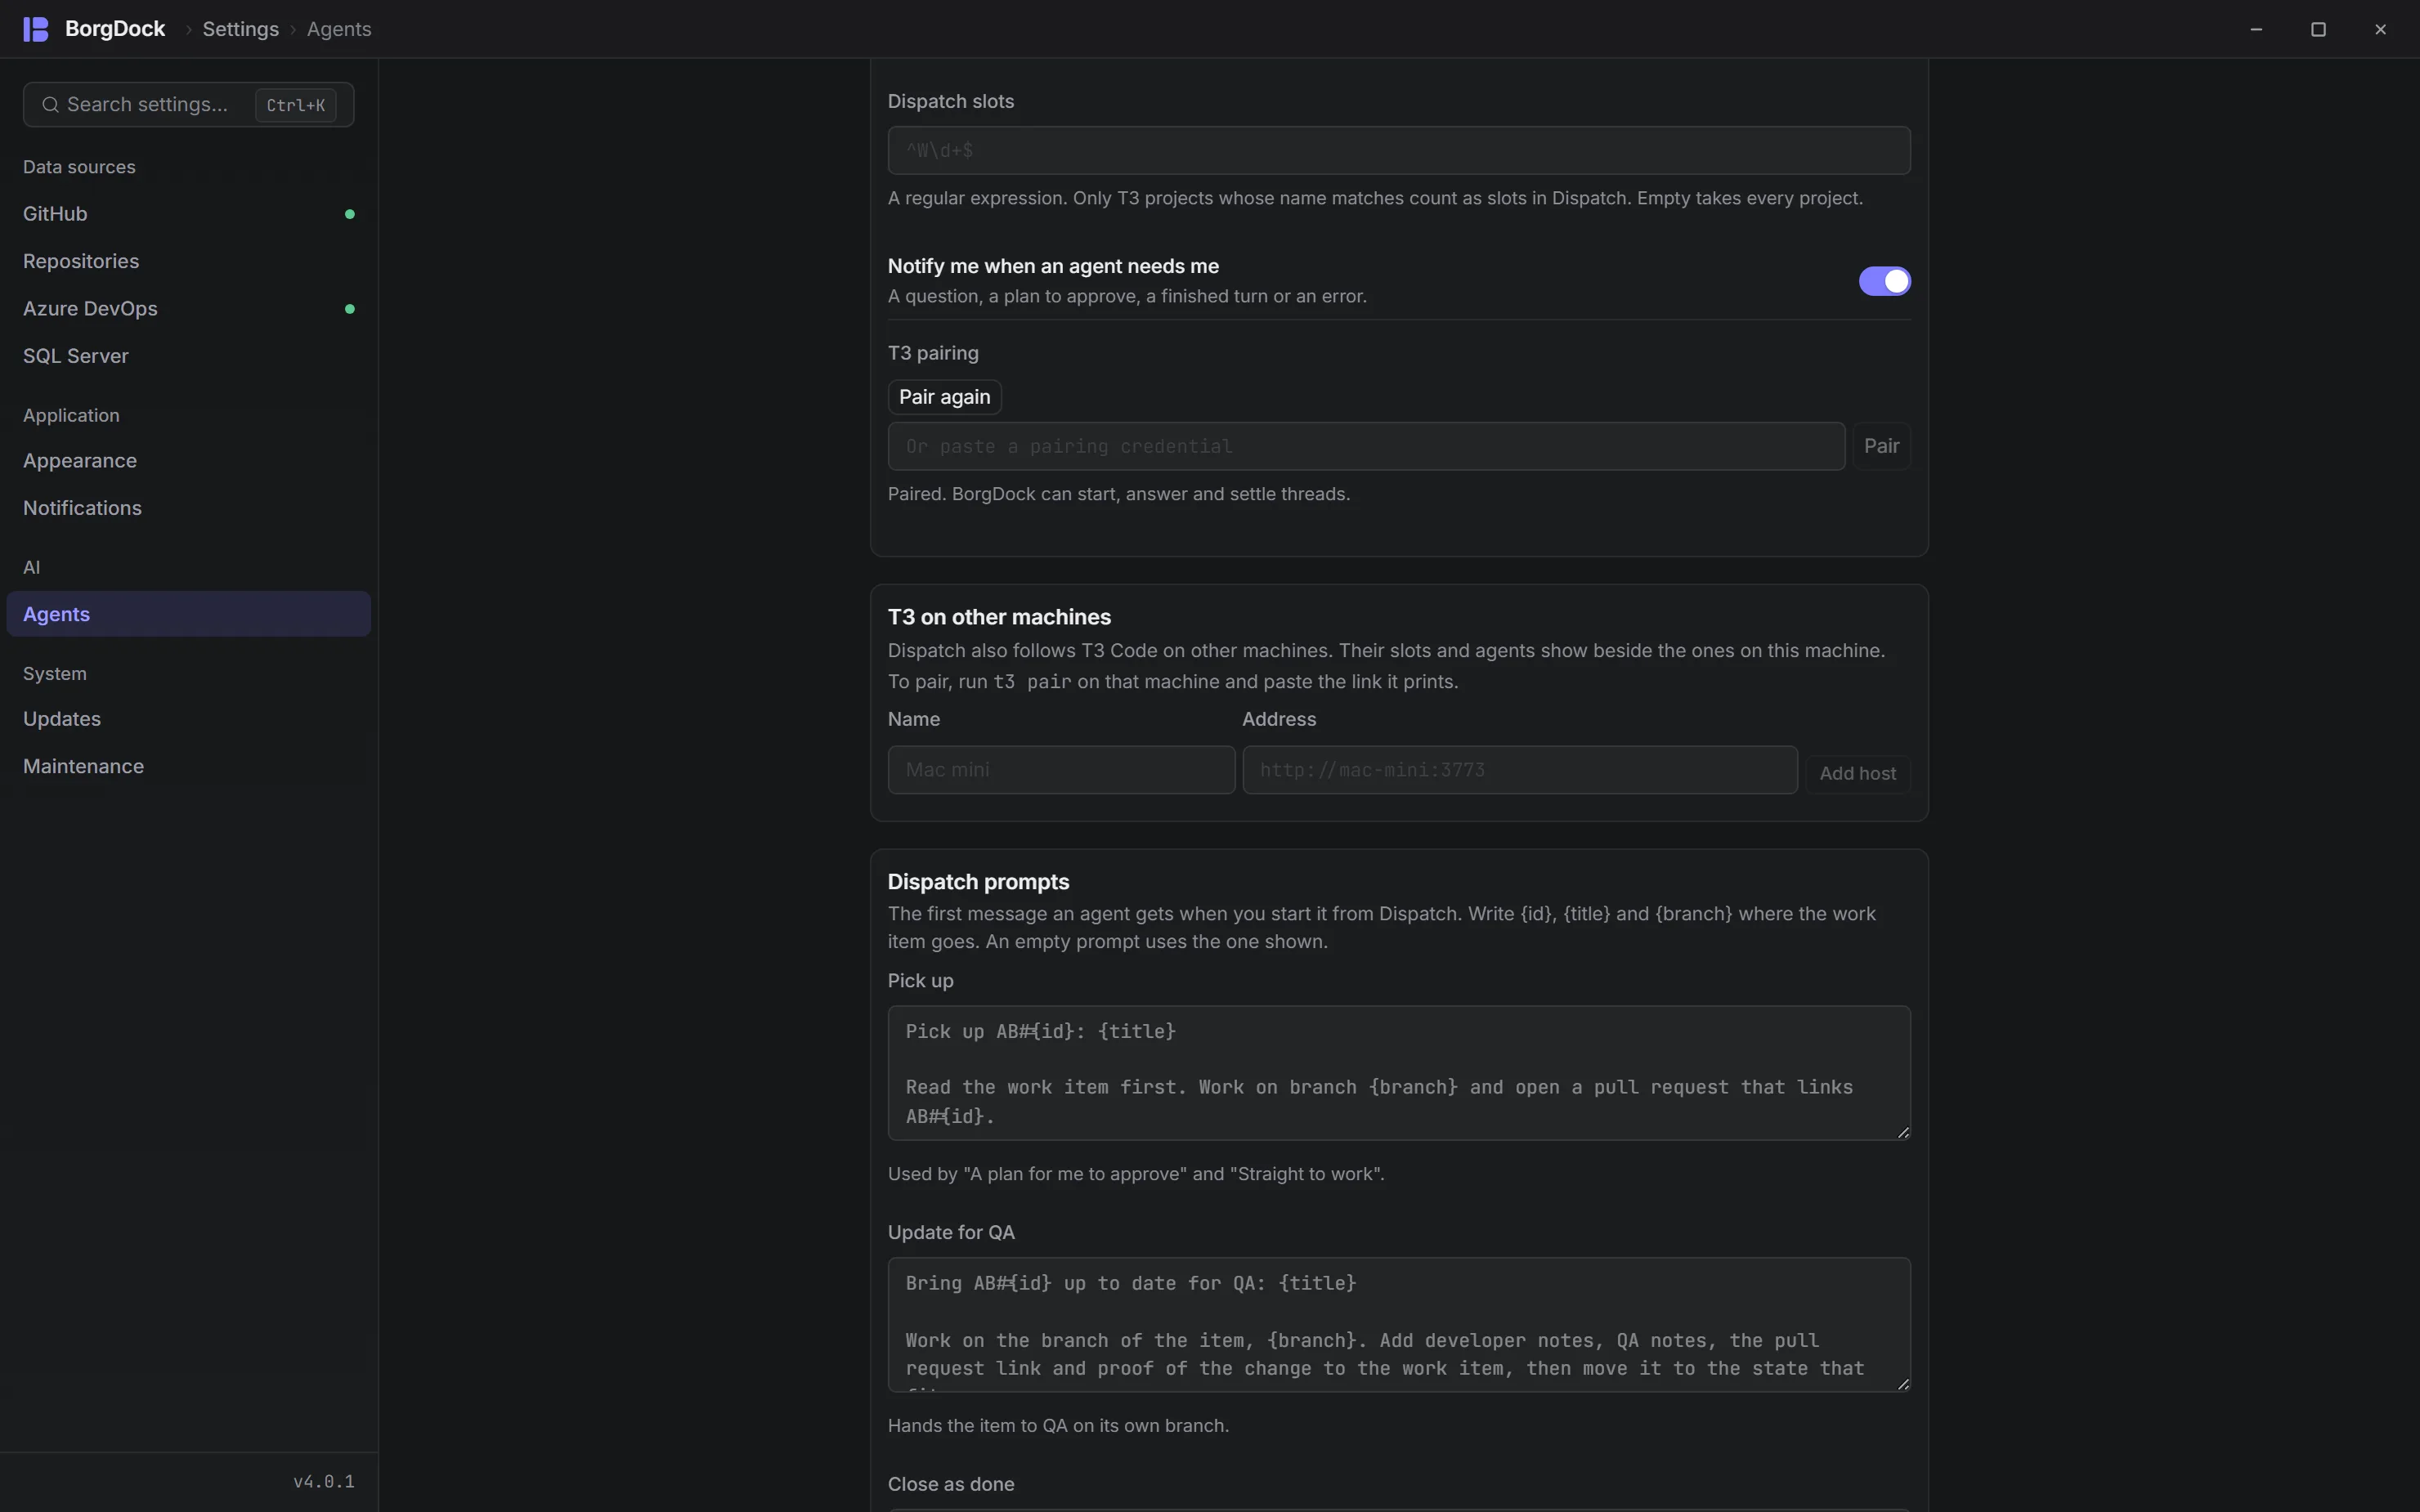The image size is (2420, 1512).
Task: Click the Settings breadcrumb link
Action: click(x=240, y=29)
